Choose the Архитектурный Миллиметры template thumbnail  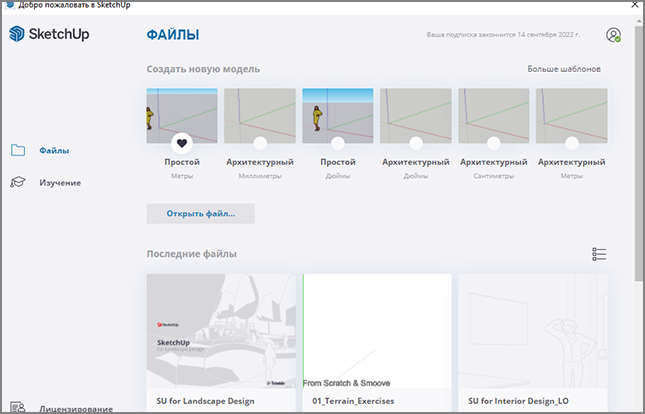pyautogui.click(x=260, y=116)
